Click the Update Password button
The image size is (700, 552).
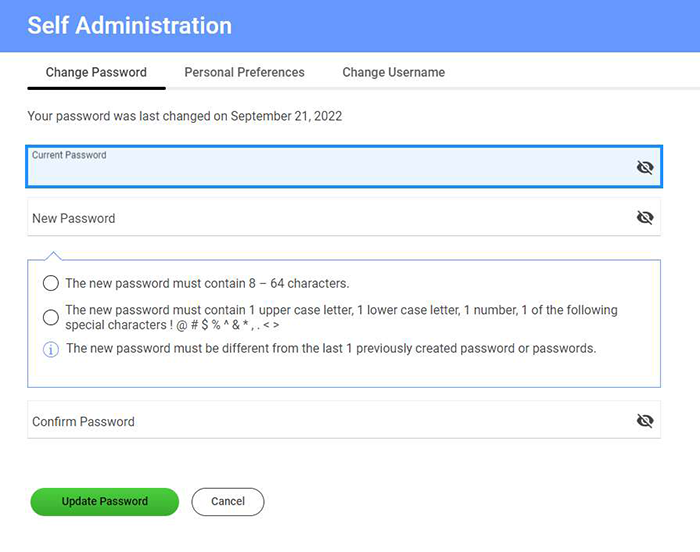coord(104,502)
